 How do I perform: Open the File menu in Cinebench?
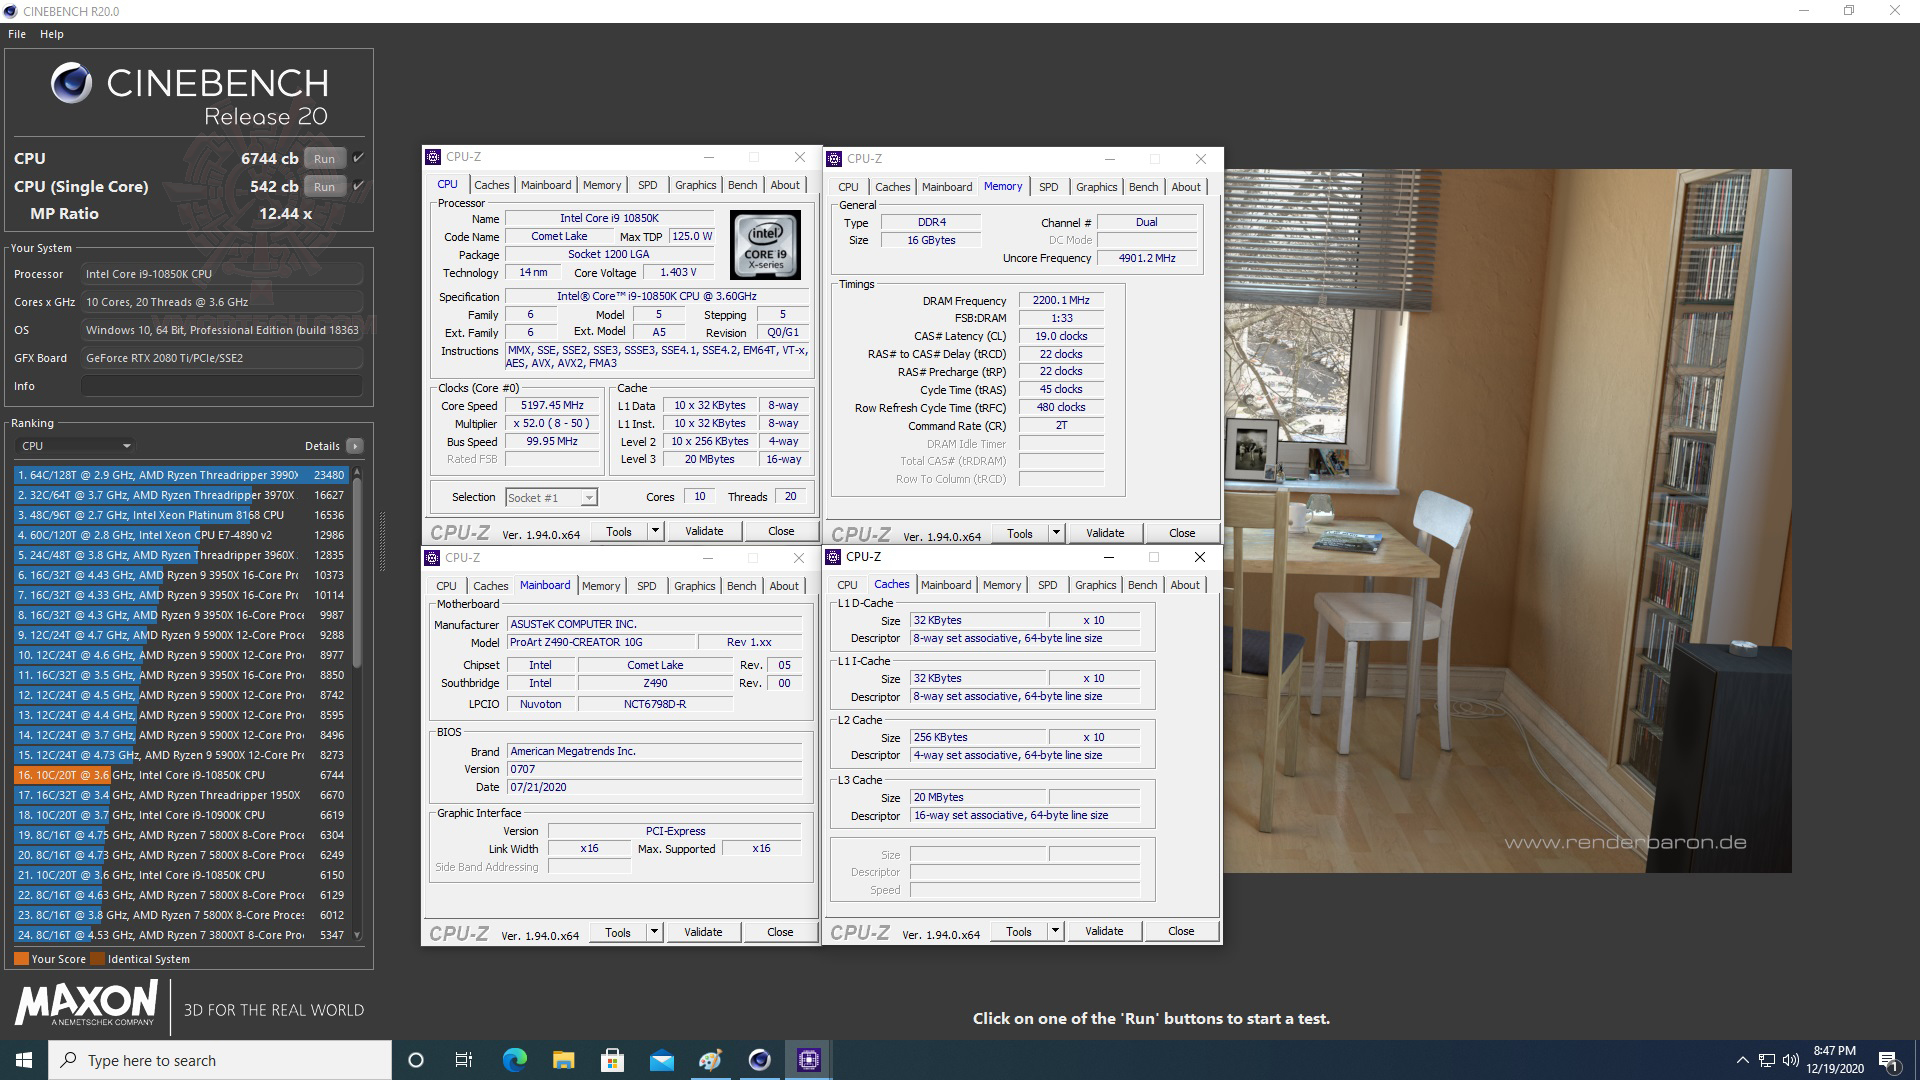17,34
